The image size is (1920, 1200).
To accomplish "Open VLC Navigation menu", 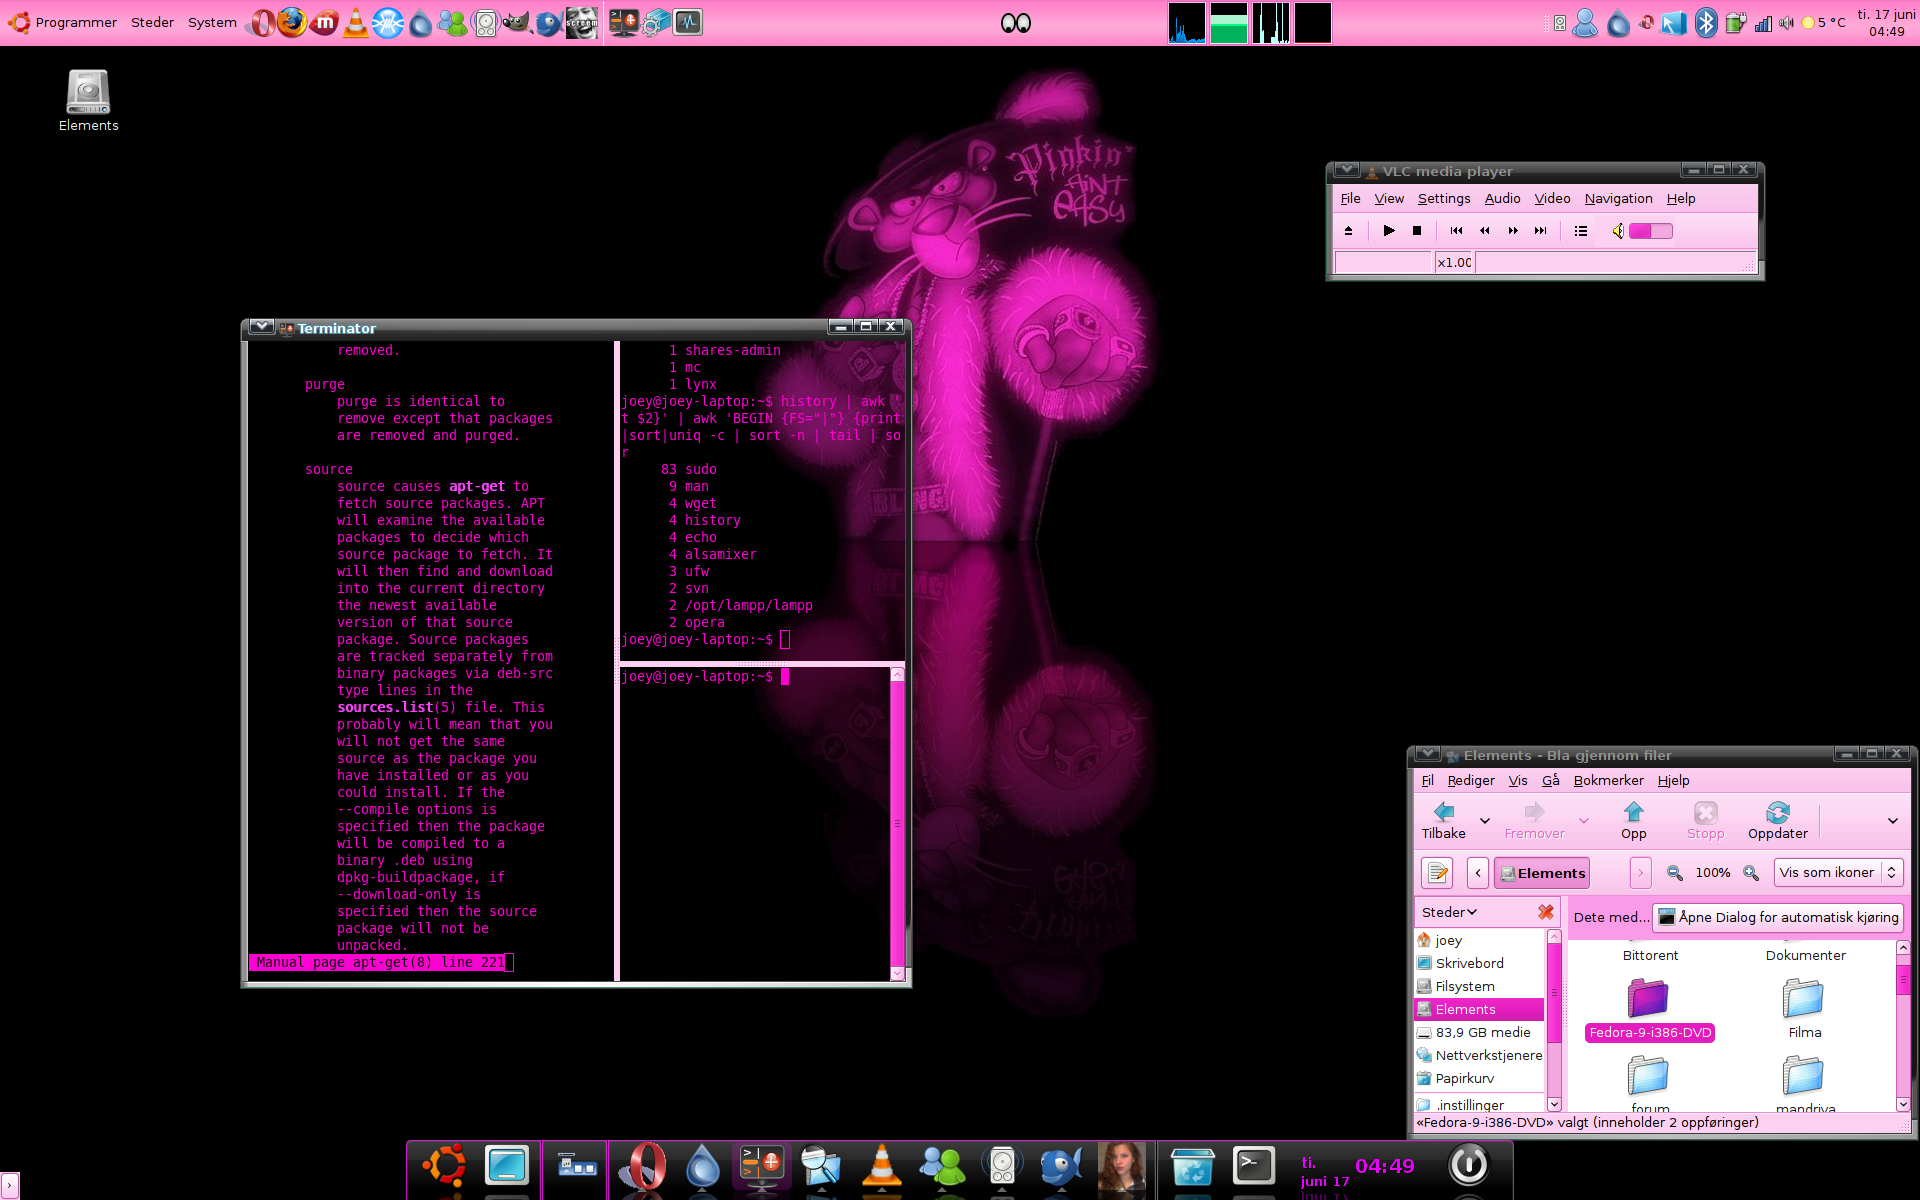I will (1618, 199).
